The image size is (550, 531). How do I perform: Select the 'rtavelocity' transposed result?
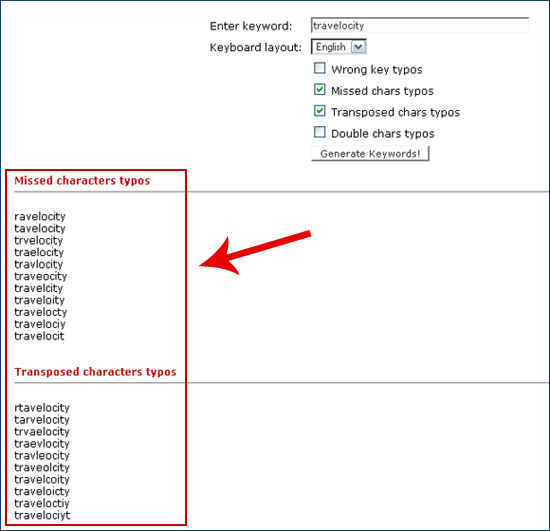click(42, 408)
